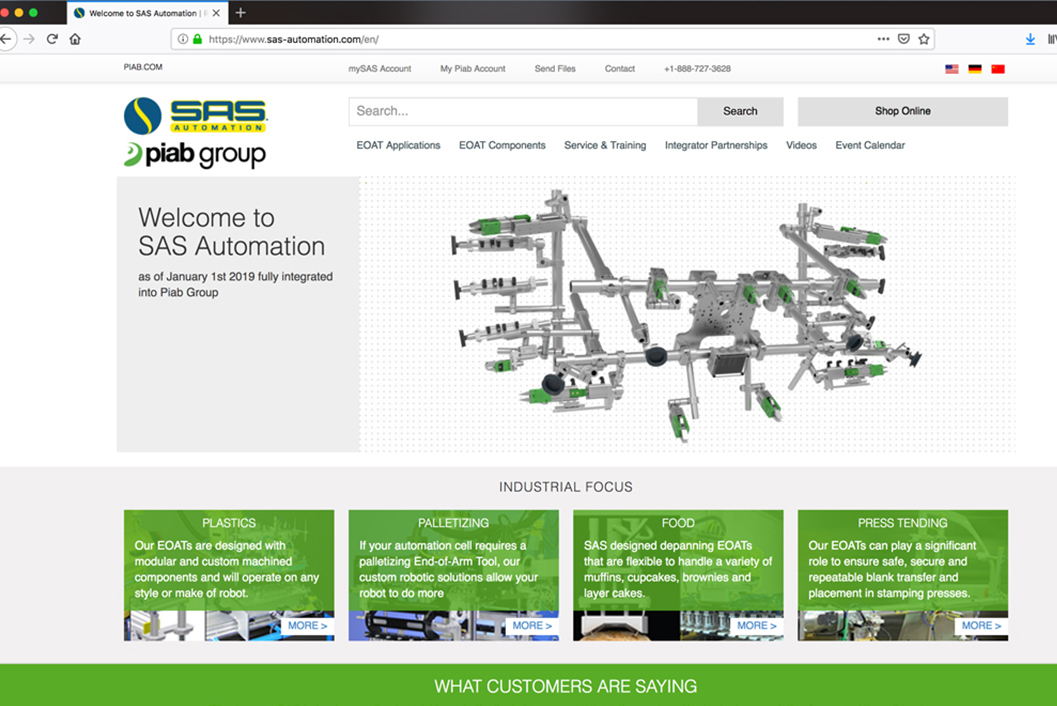Click the PRESS TENDING card title
Image resolution: width=1057 pixels, height=706 pixels.
click(x=903, y=523)
